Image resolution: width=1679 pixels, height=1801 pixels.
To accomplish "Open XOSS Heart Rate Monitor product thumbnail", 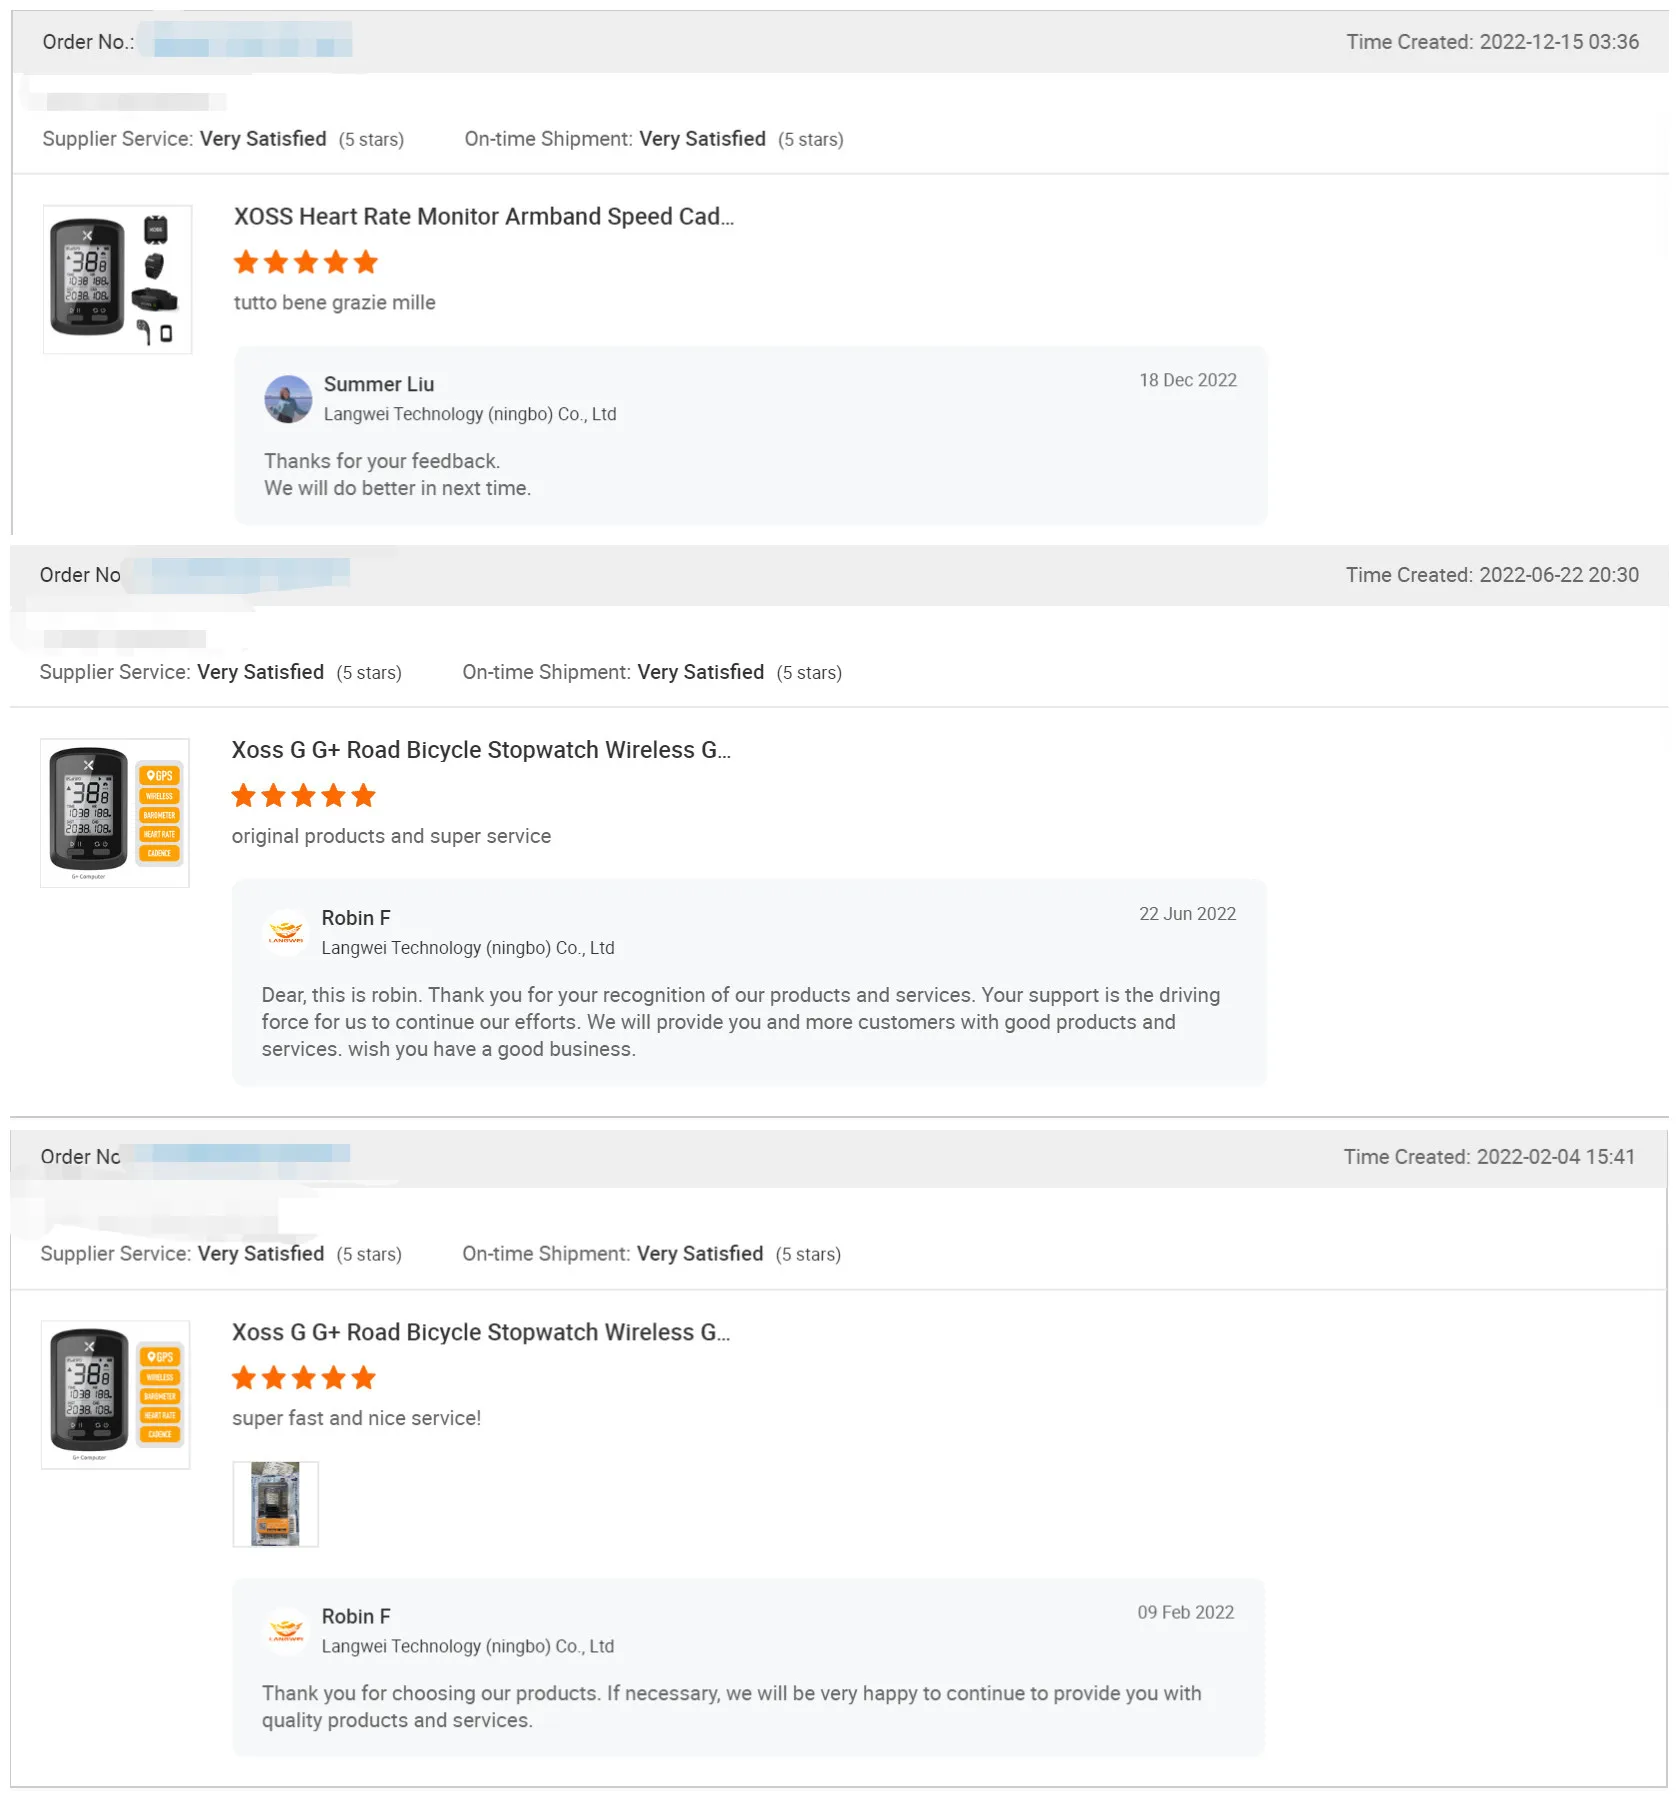I will (x=117, y=279).
